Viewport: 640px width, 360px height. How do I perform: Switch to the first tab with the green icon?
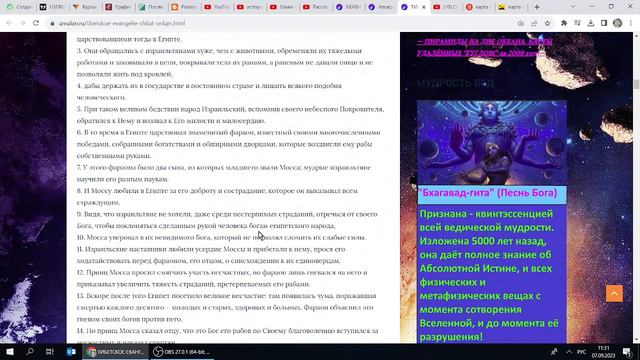pos(19,7)
